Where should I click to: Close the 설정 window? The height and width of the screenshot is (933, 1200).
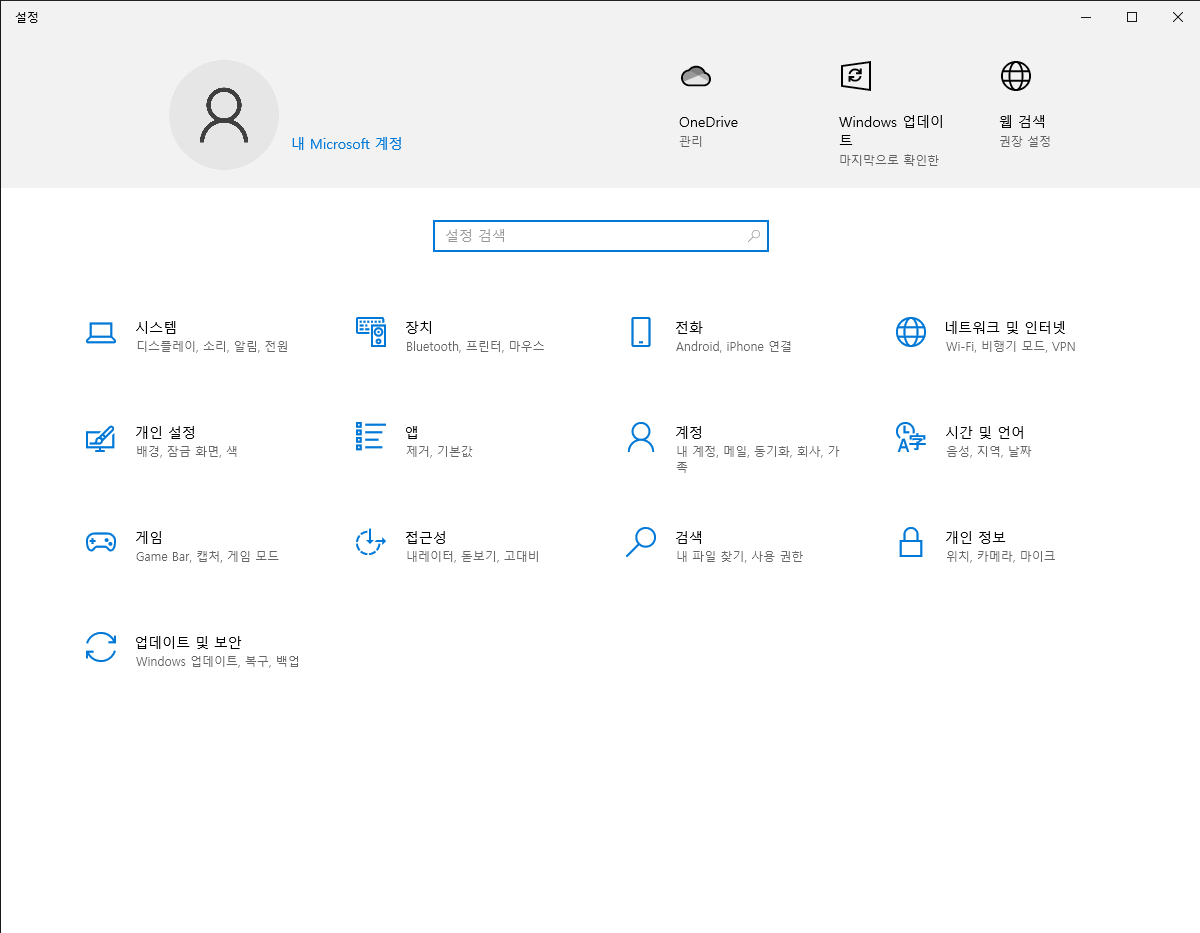tap(1177, 16)
